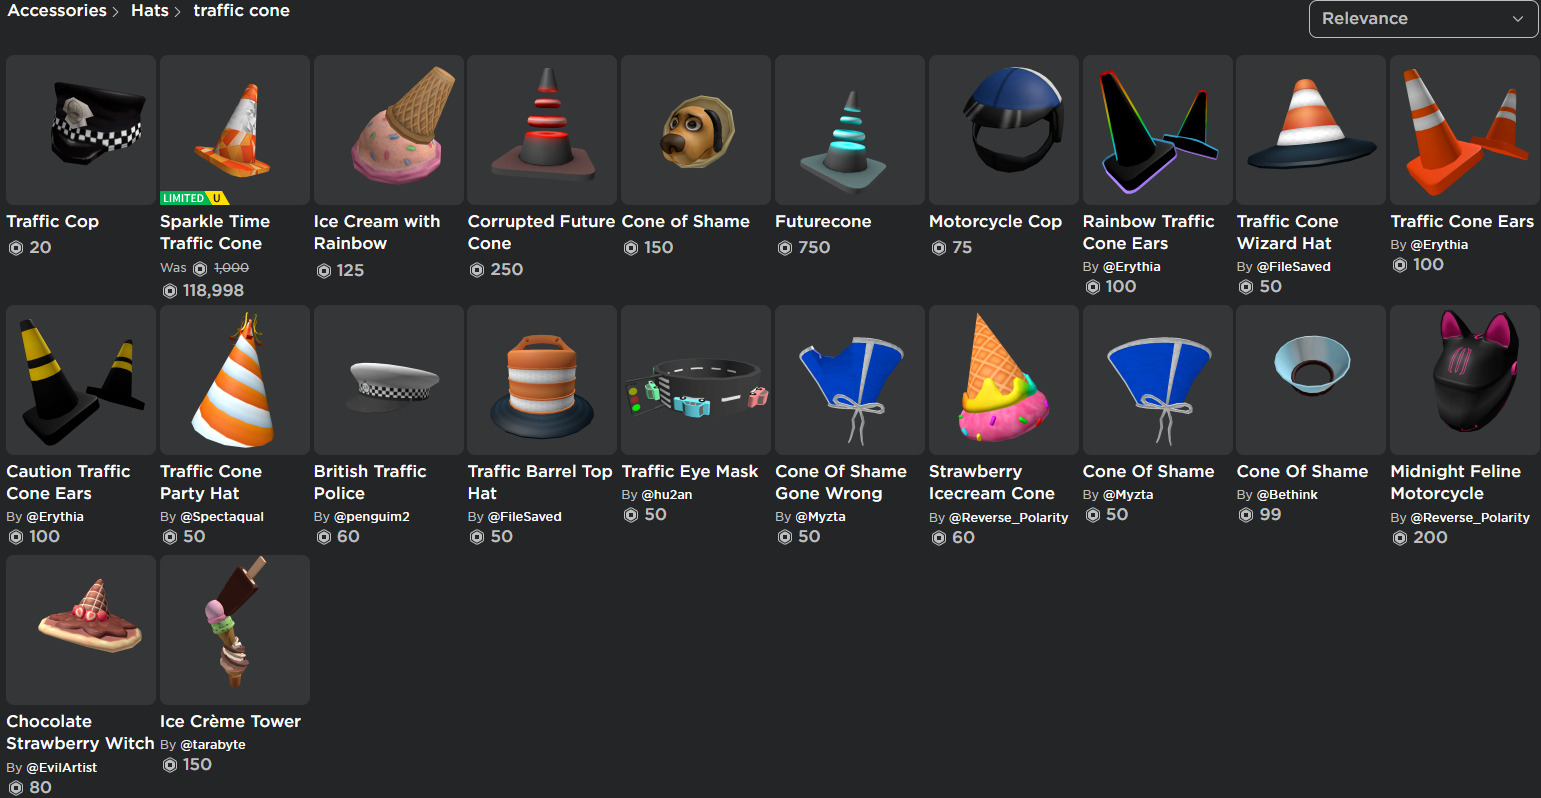
Task: Open the Relevance sort dropdown
Action: coord(1422,18)
